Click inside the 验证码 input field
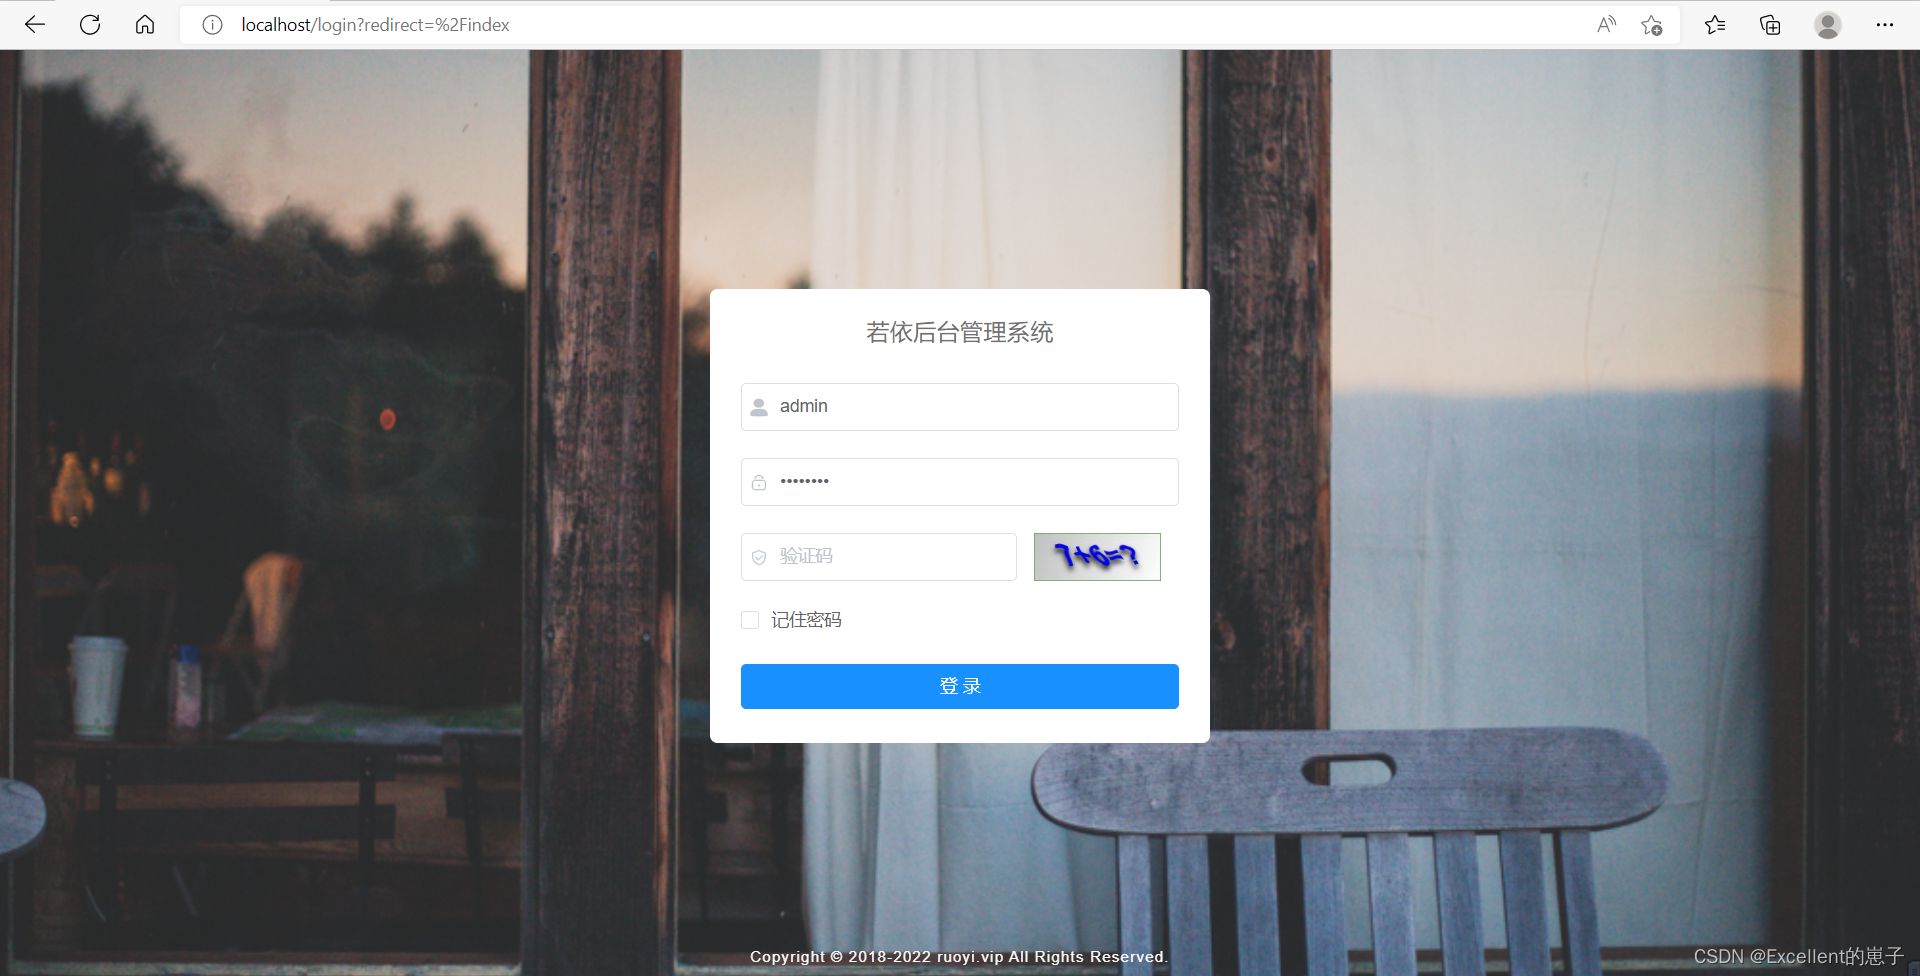Viewport: 1920px width, 976px height. pyautogui.click(x=878, y=557)
